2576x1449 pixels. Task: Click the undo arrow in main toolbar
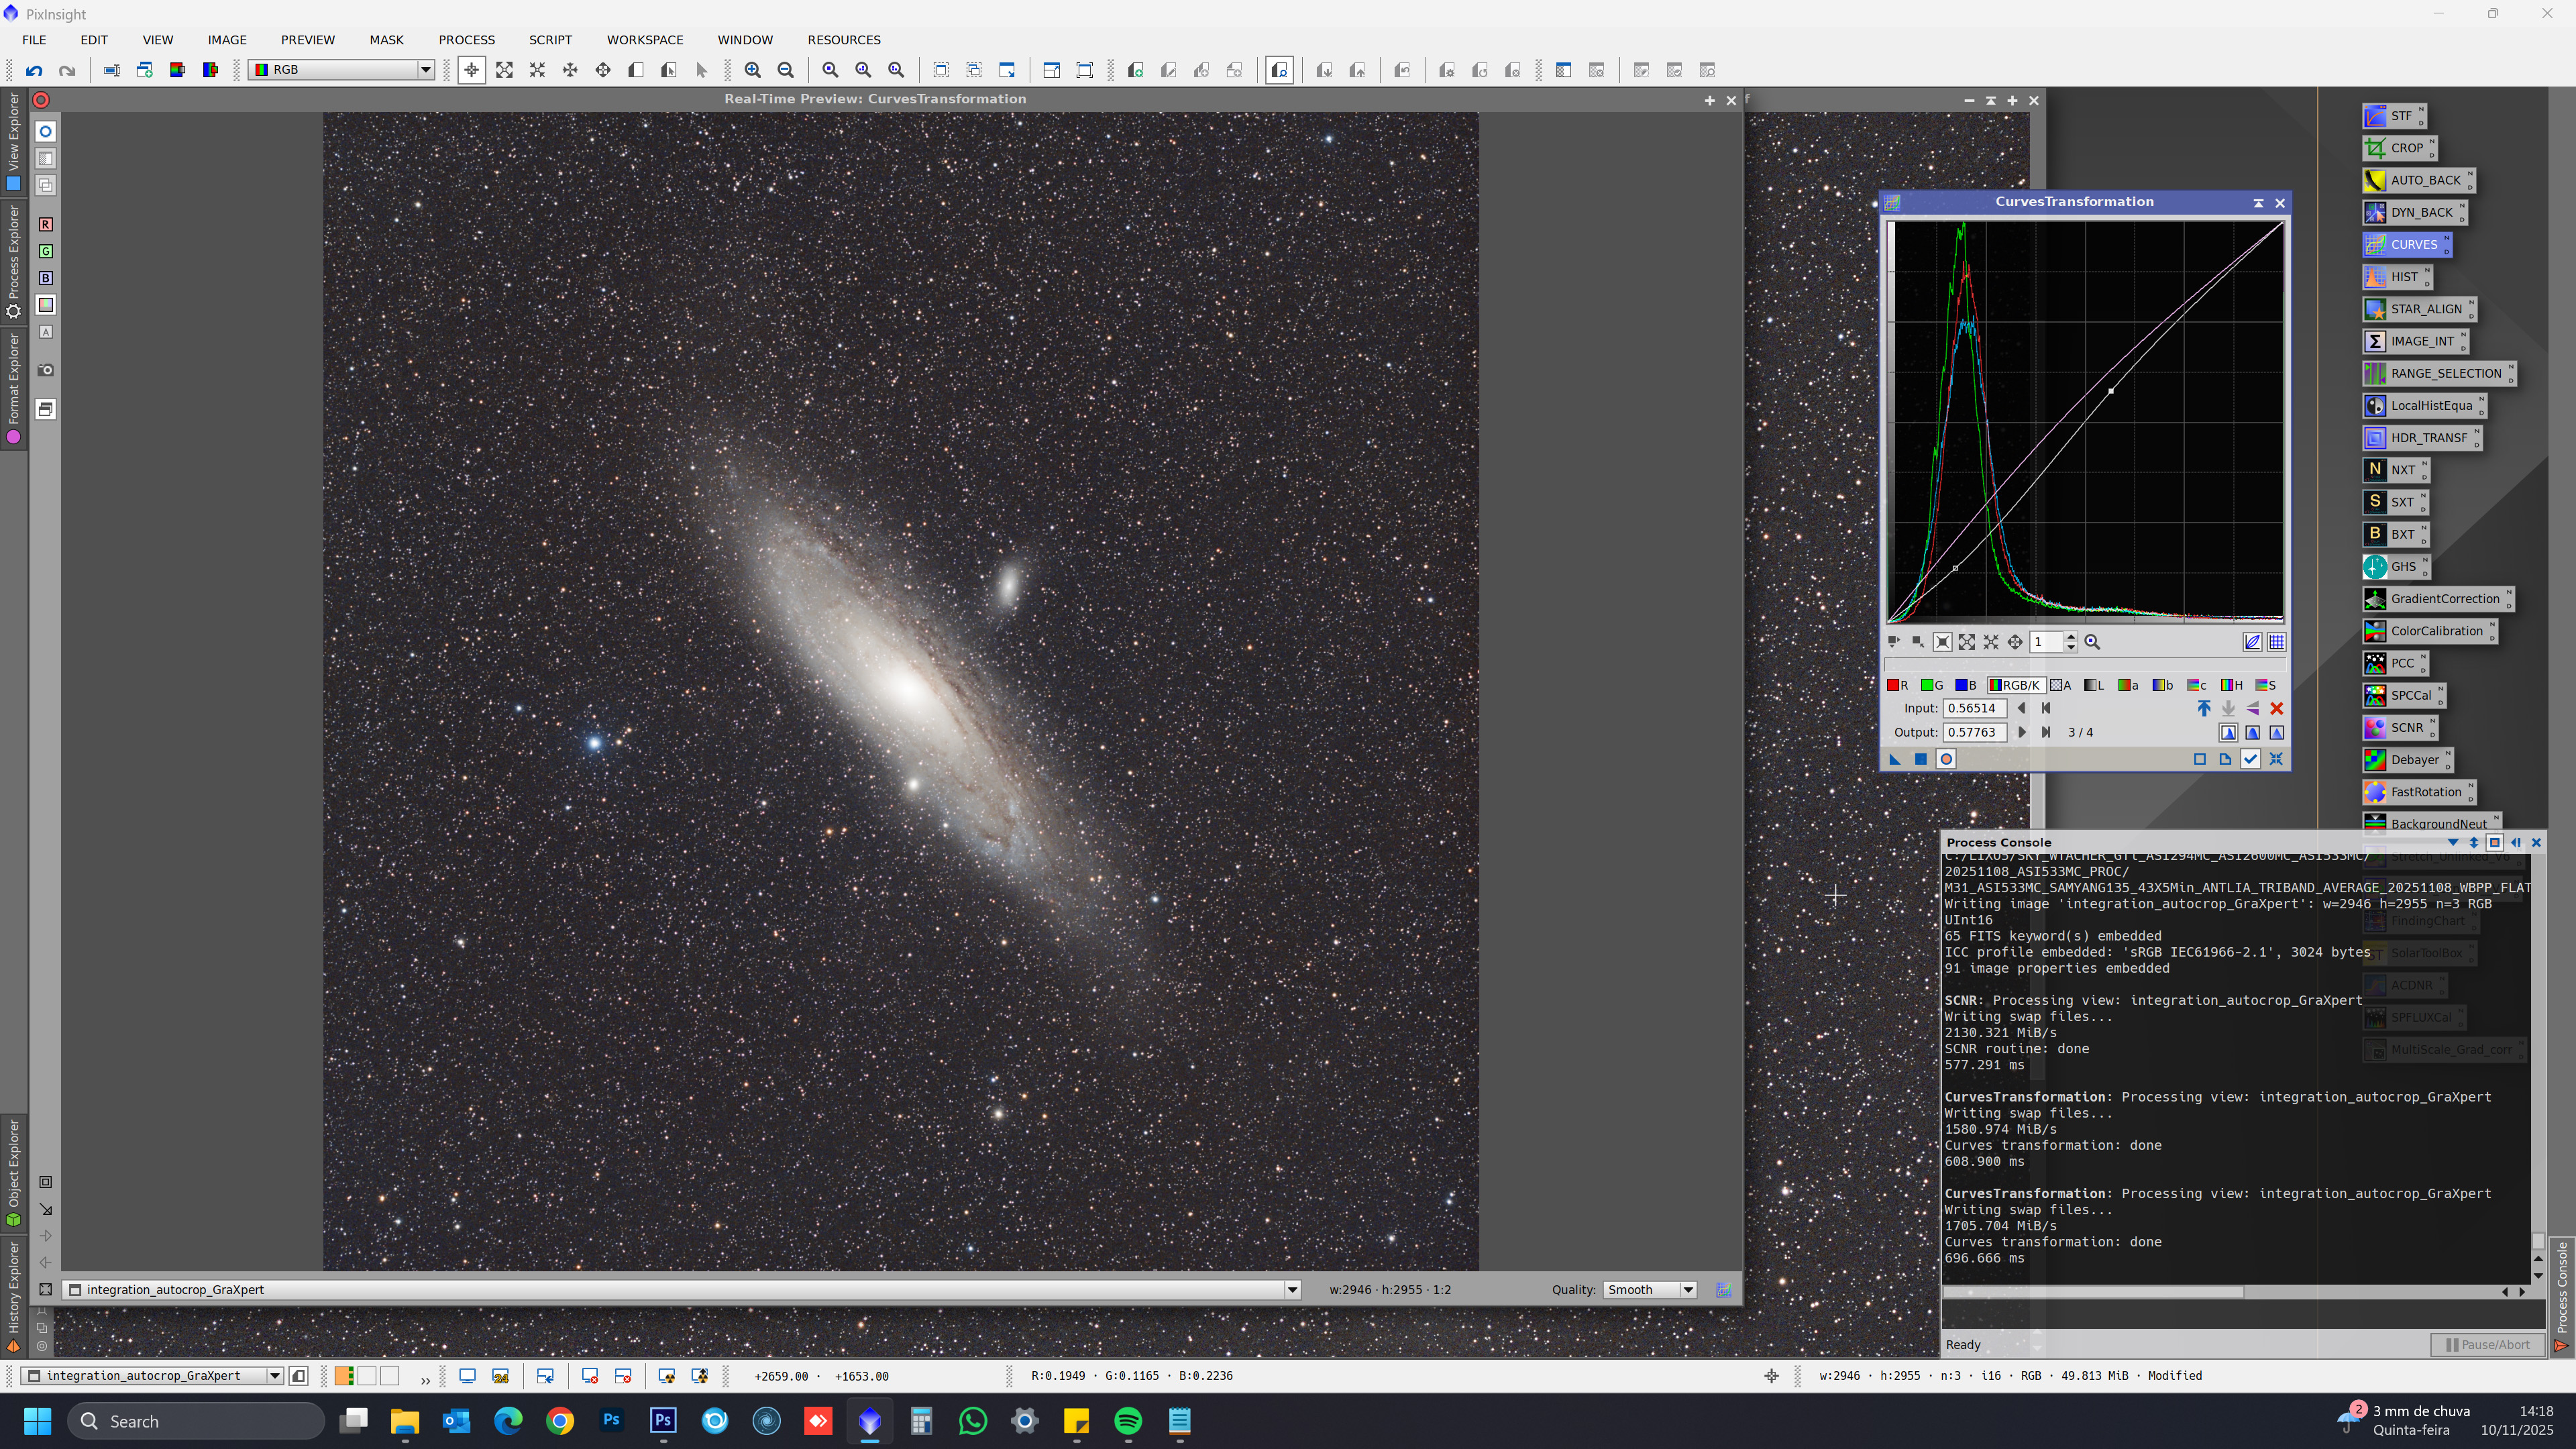click(34, 70)
